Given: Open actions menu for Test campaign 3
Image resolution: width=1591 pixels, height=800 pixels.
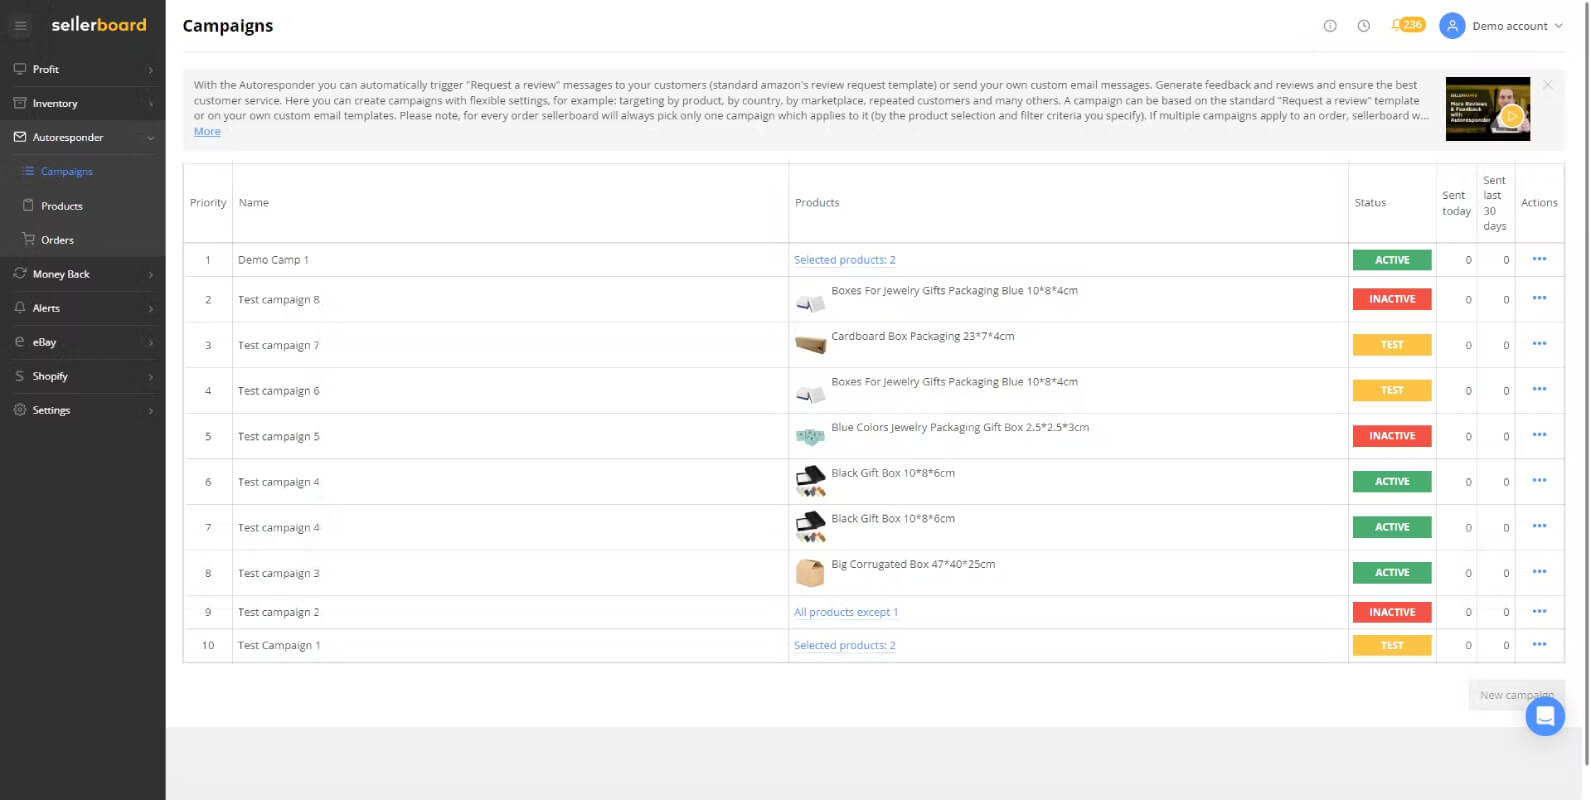Looking at the screenshot, I should click(x=1539, y=572).
